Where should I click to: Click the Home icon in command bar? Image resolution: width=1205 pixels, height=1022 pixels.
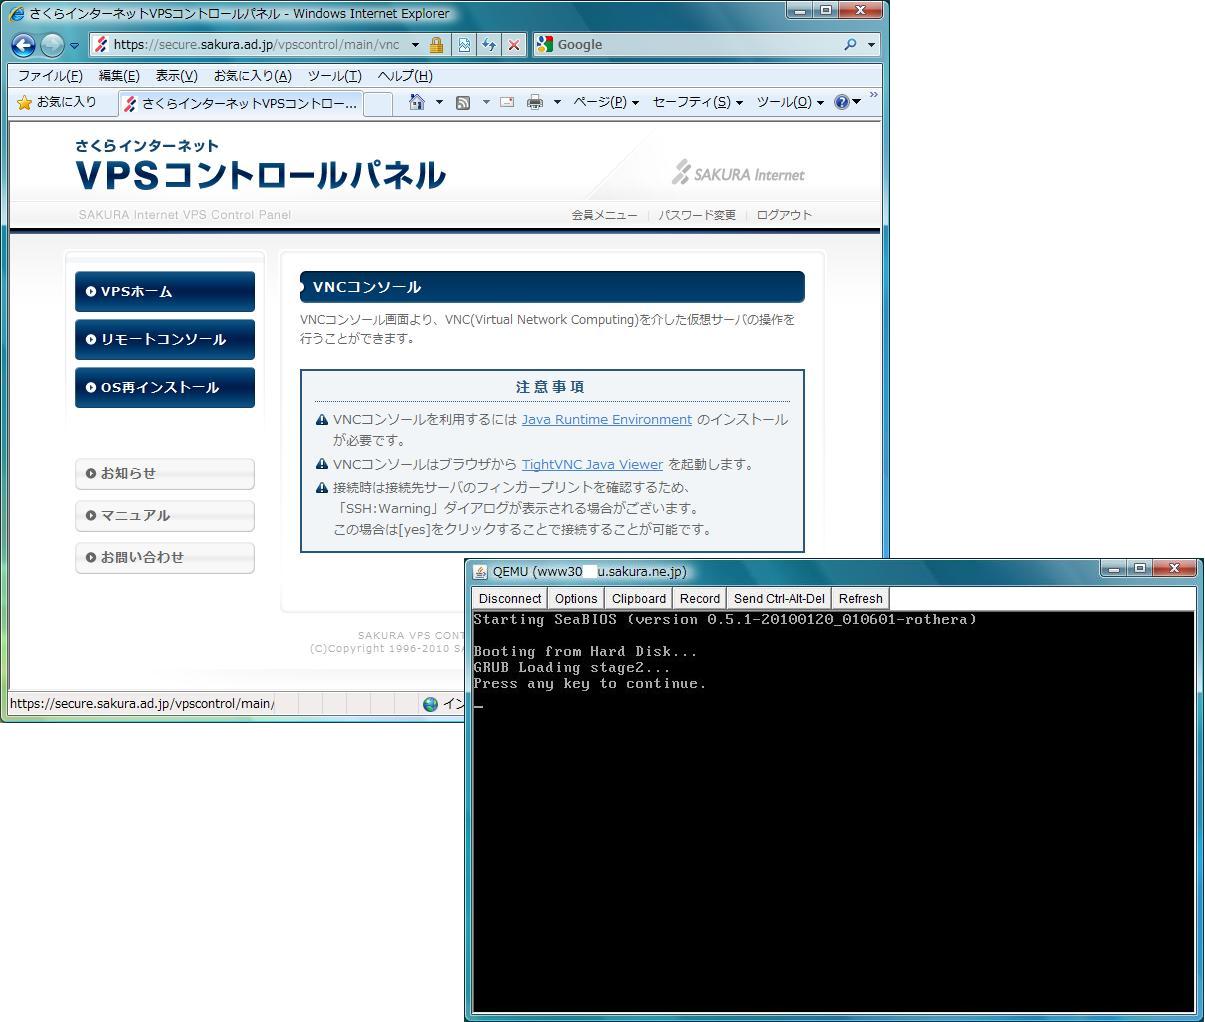point(417,102)
